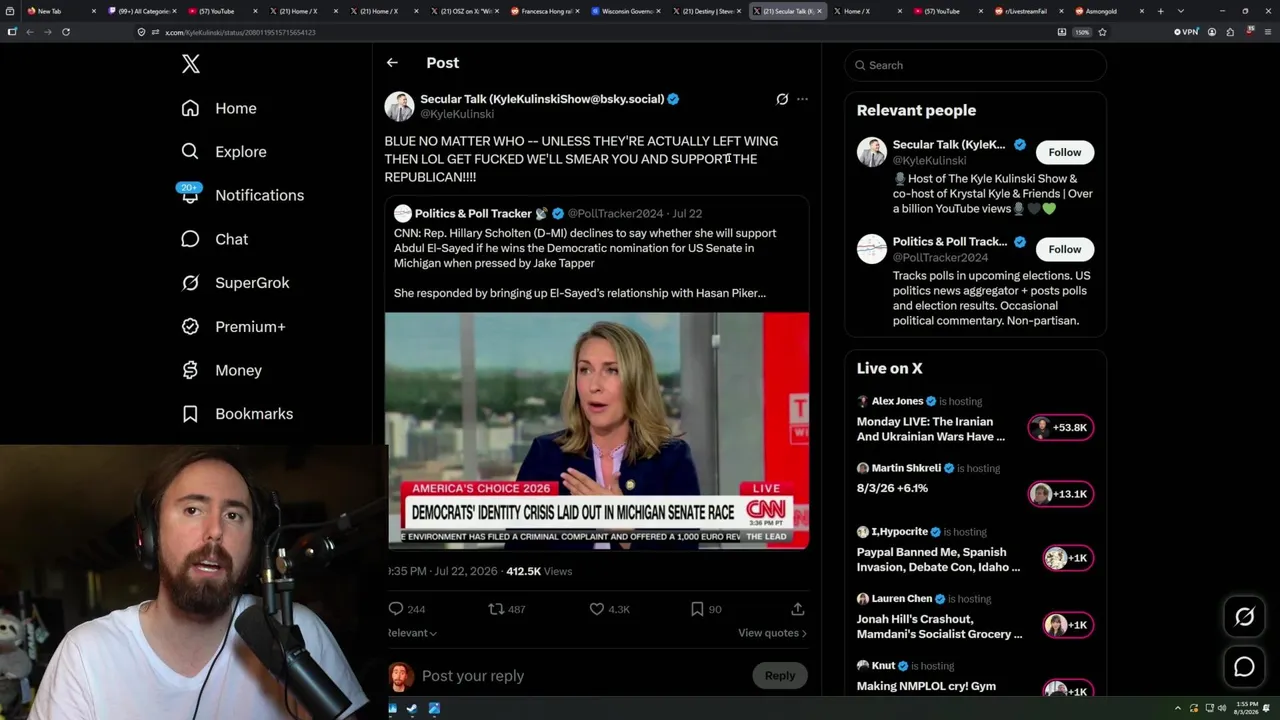Screen dimensions: 1280x720
Task: Switch to the Francesca Hong tab
Action: coord(546,11)
